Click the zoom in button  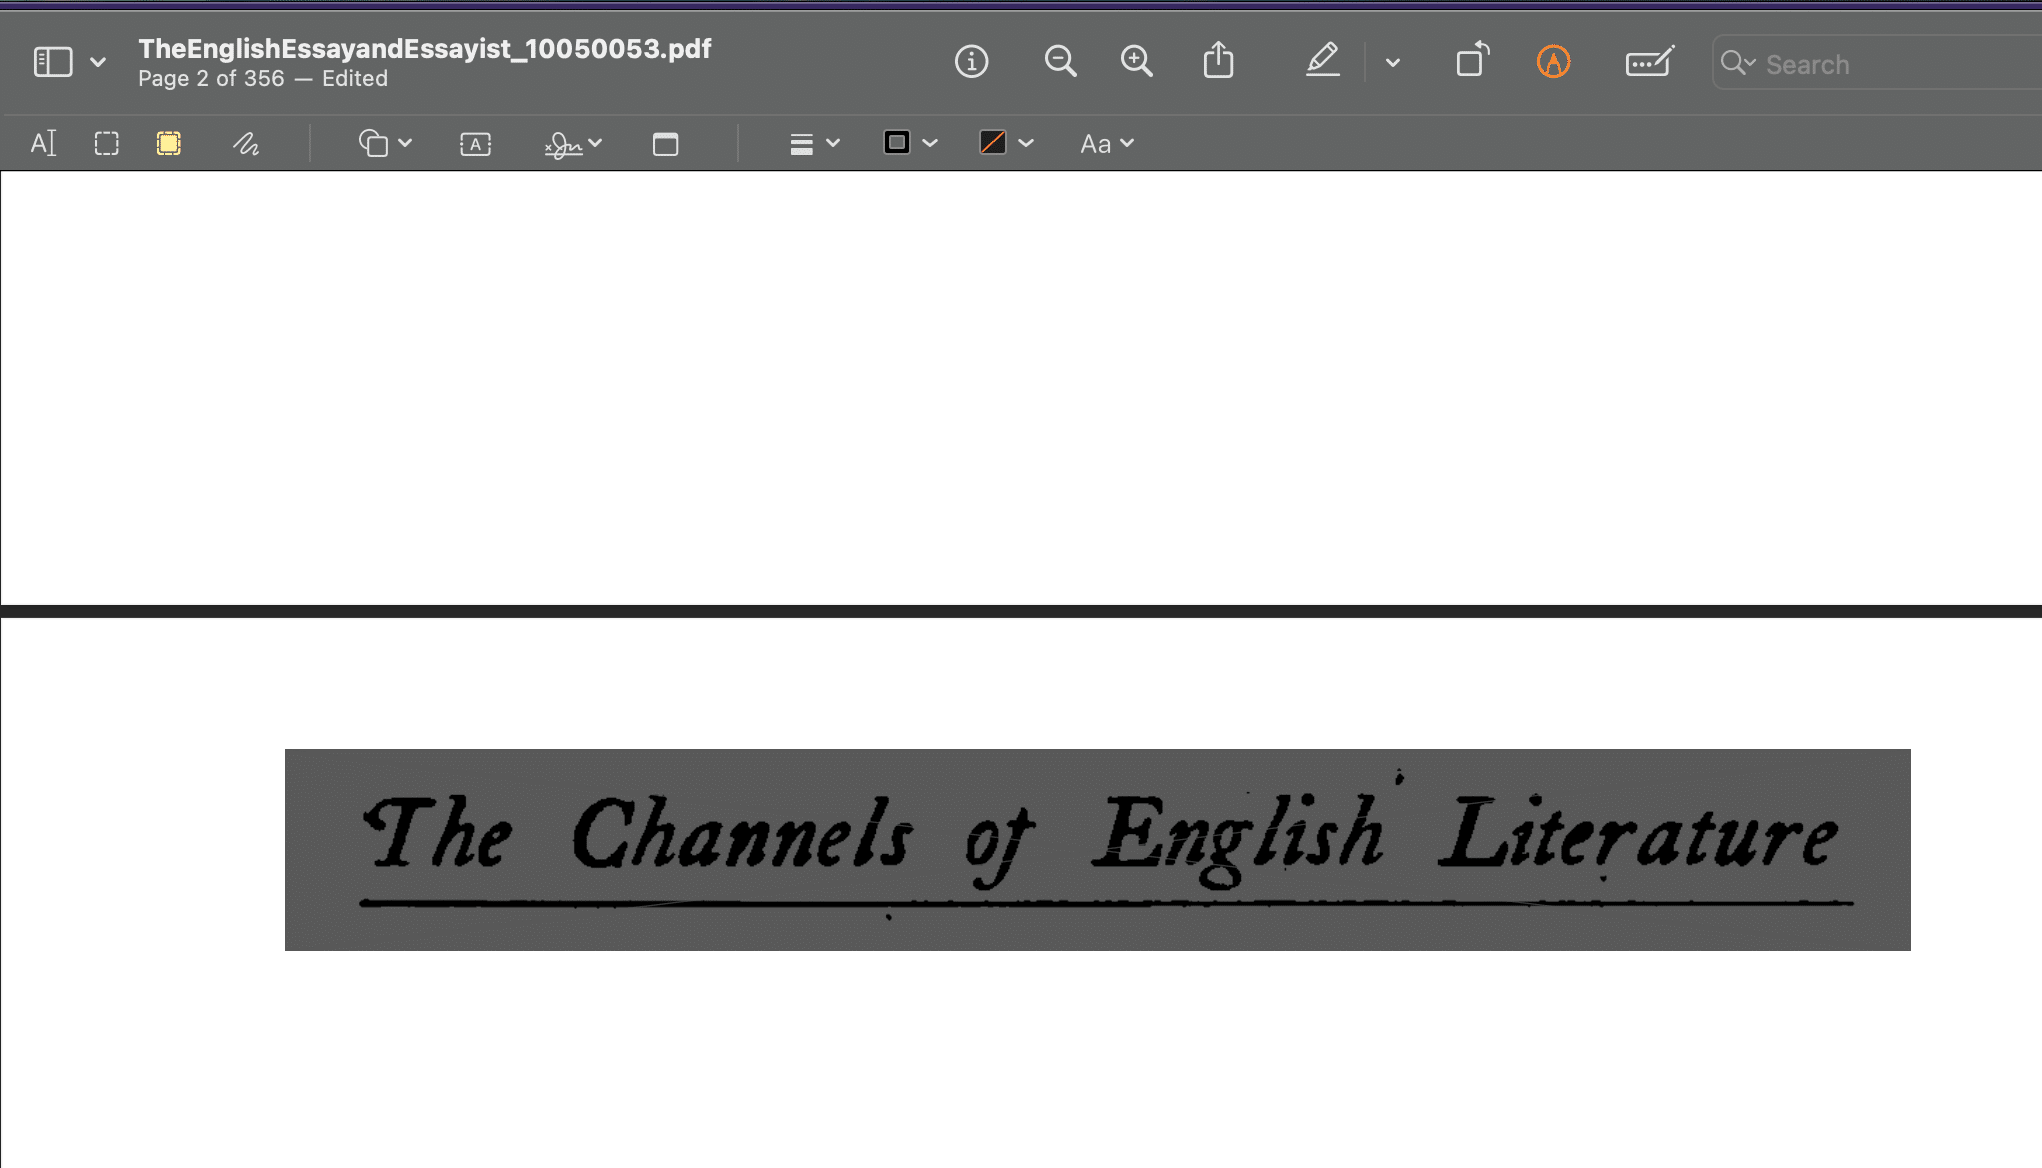(1136, 62)
